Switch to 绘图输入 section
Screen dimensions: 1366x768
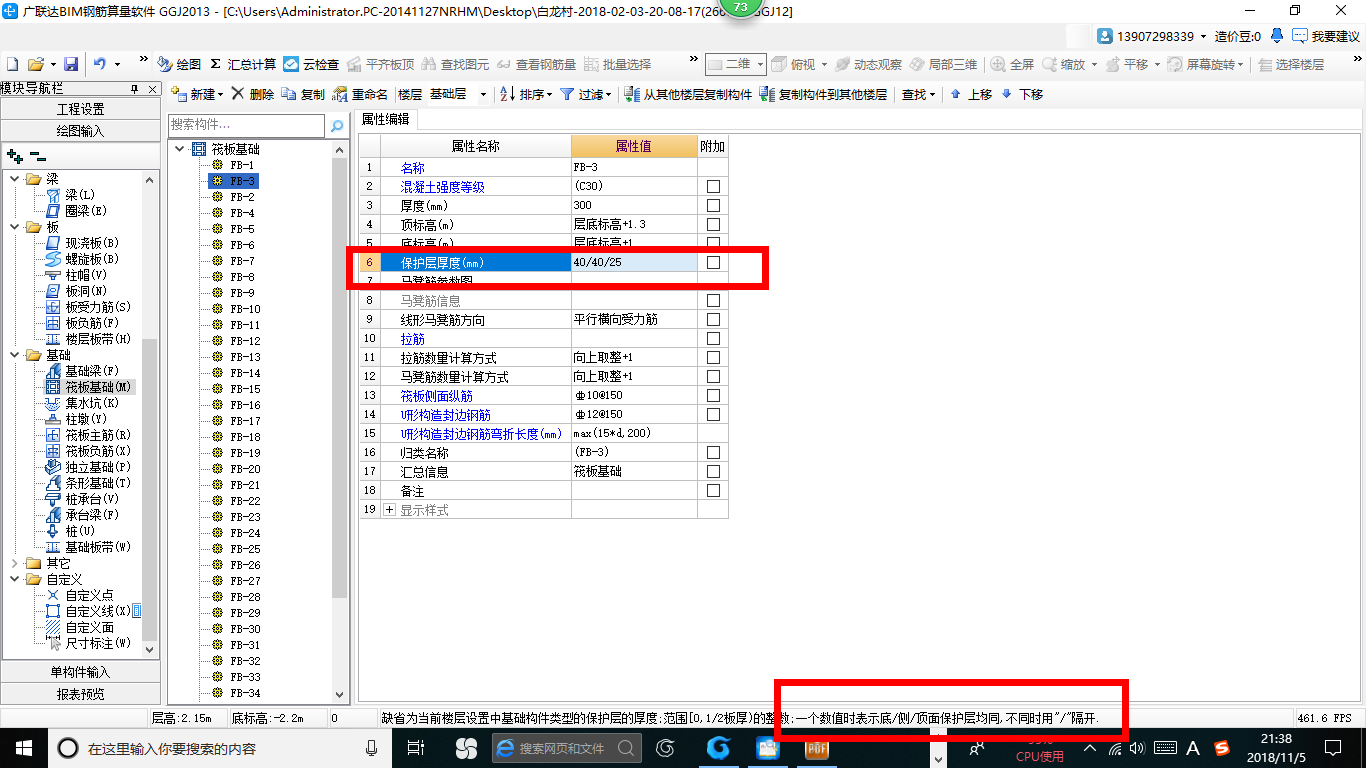[80, 130]
